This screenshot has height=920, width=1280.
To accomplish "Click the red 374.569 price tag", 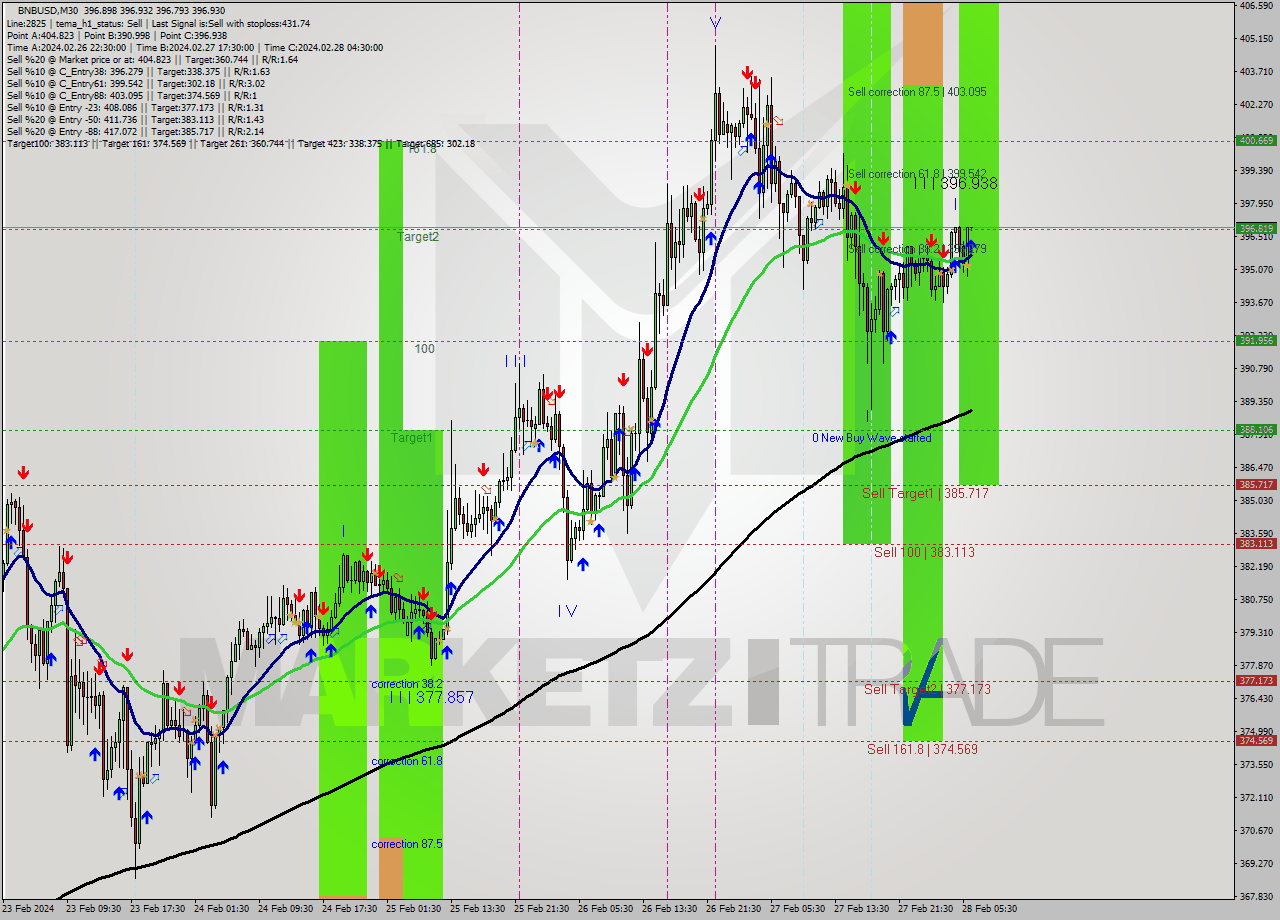I will pyautogui.click(x=1256, y=741).
